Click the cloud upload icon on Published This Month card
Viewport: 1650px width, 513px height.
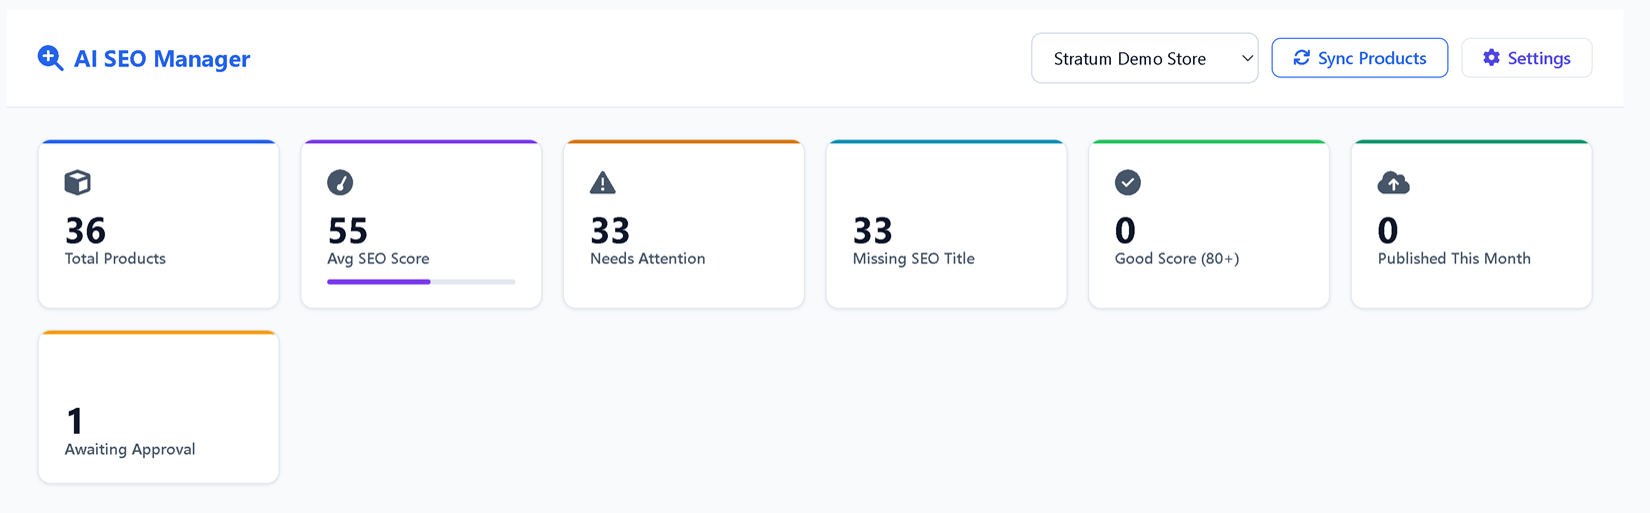(x=1393, y=182)
